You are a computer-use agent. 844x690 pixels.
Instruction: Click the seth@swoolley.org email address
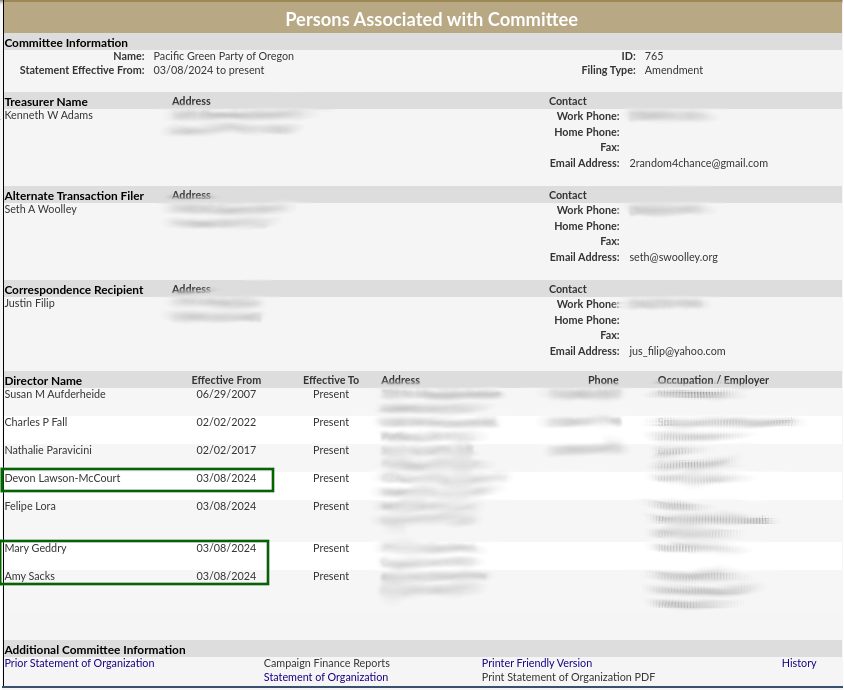[x=673, y=257]
